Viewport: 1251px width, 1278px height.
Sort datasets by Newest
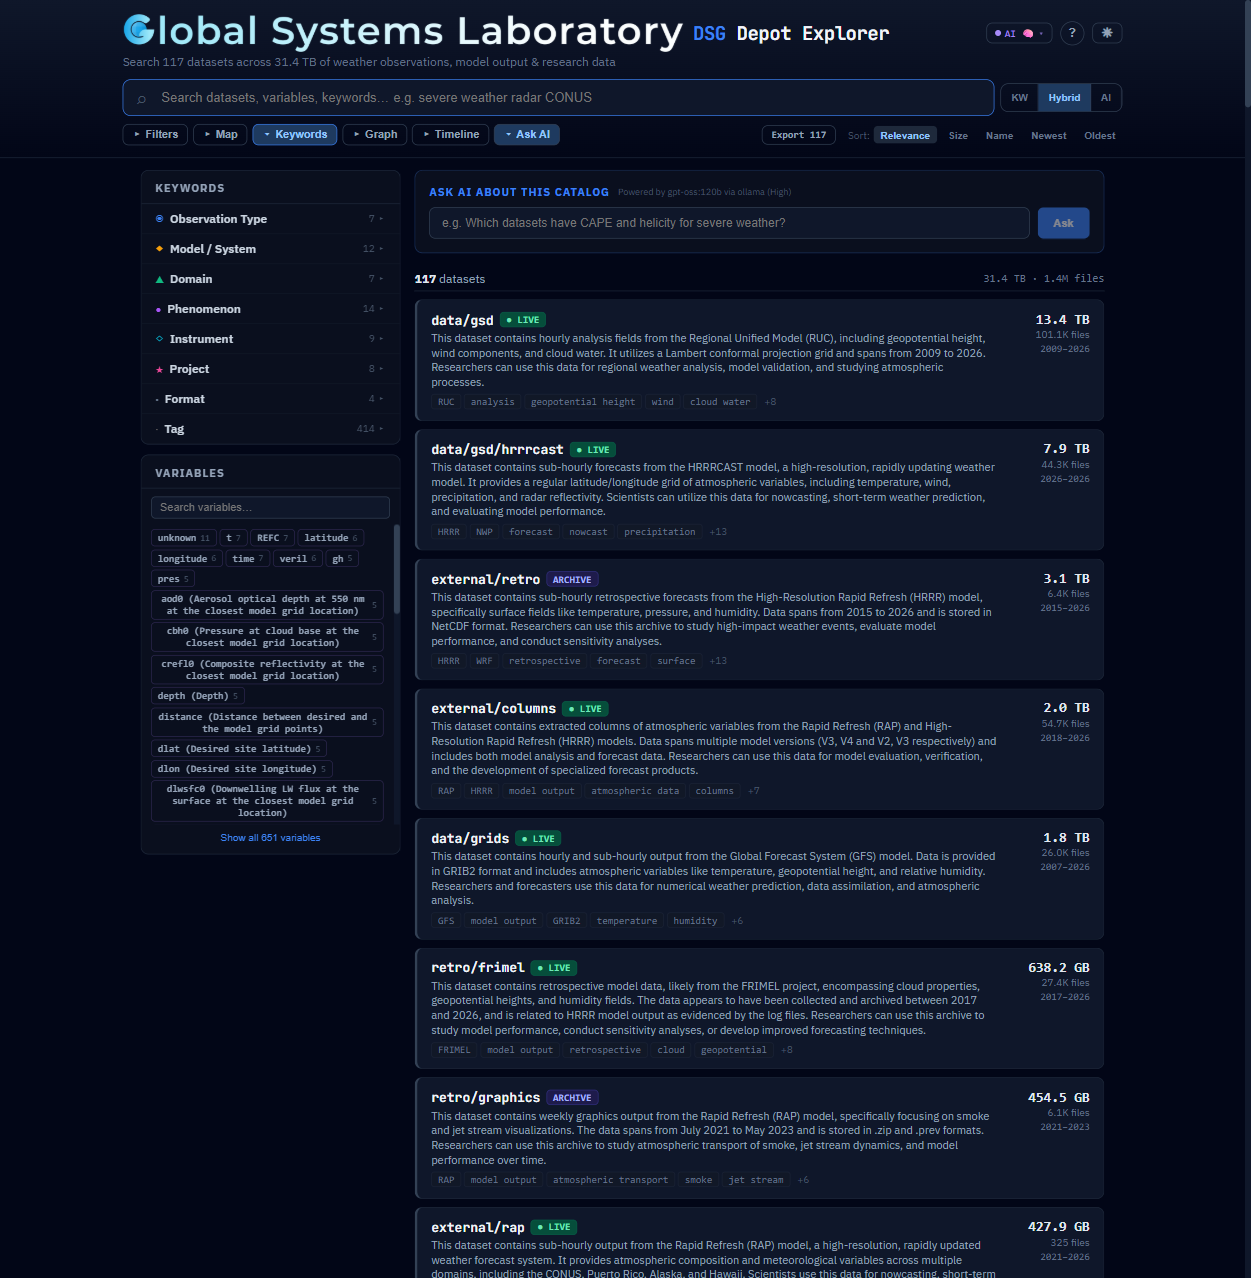[x=1049, y=136]
